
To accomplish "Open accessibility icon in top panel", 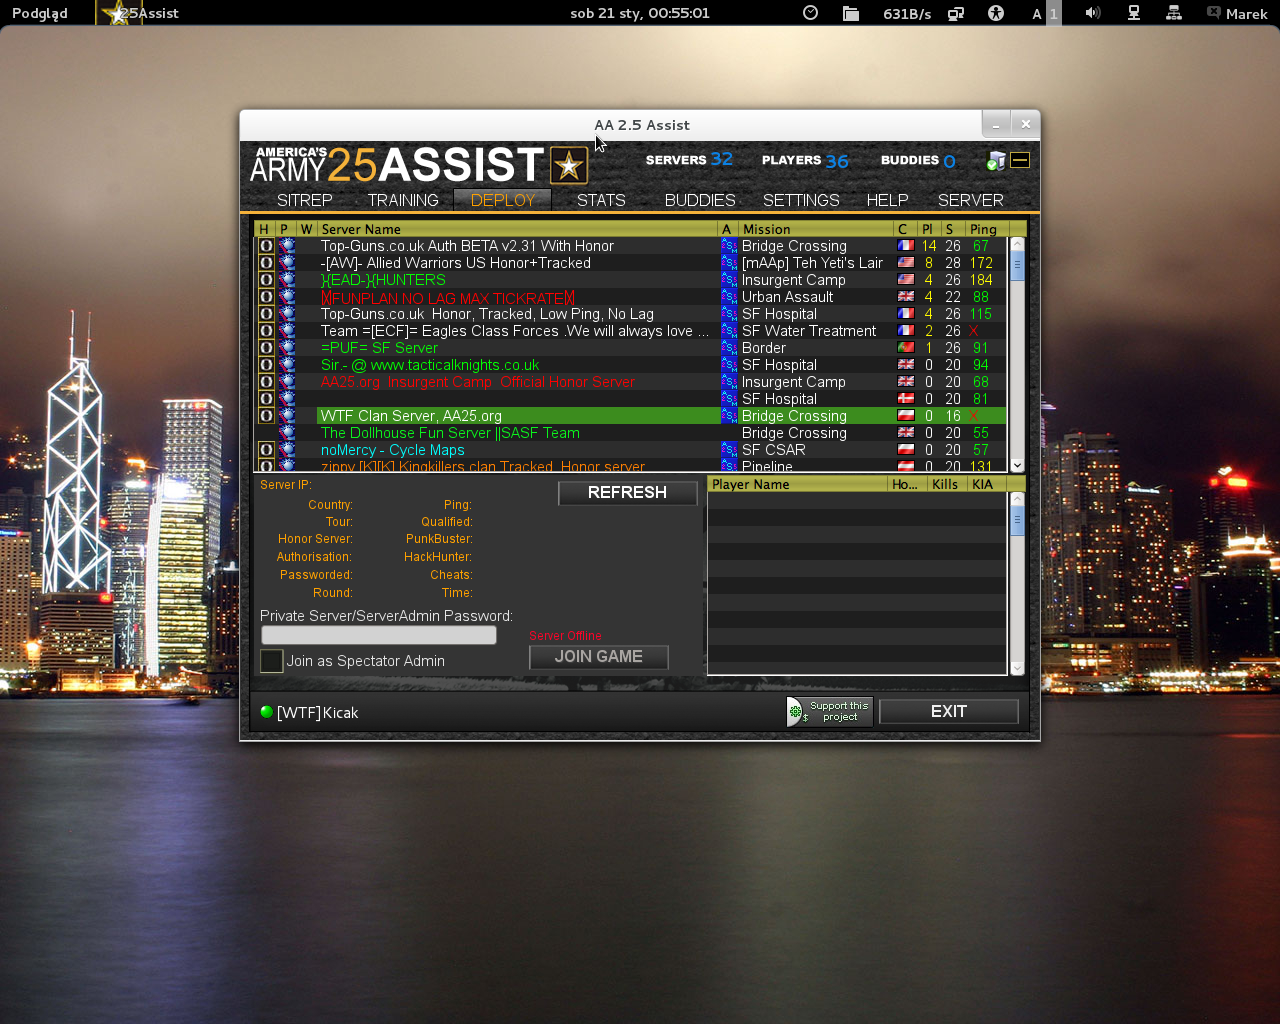I will (995, 13).
